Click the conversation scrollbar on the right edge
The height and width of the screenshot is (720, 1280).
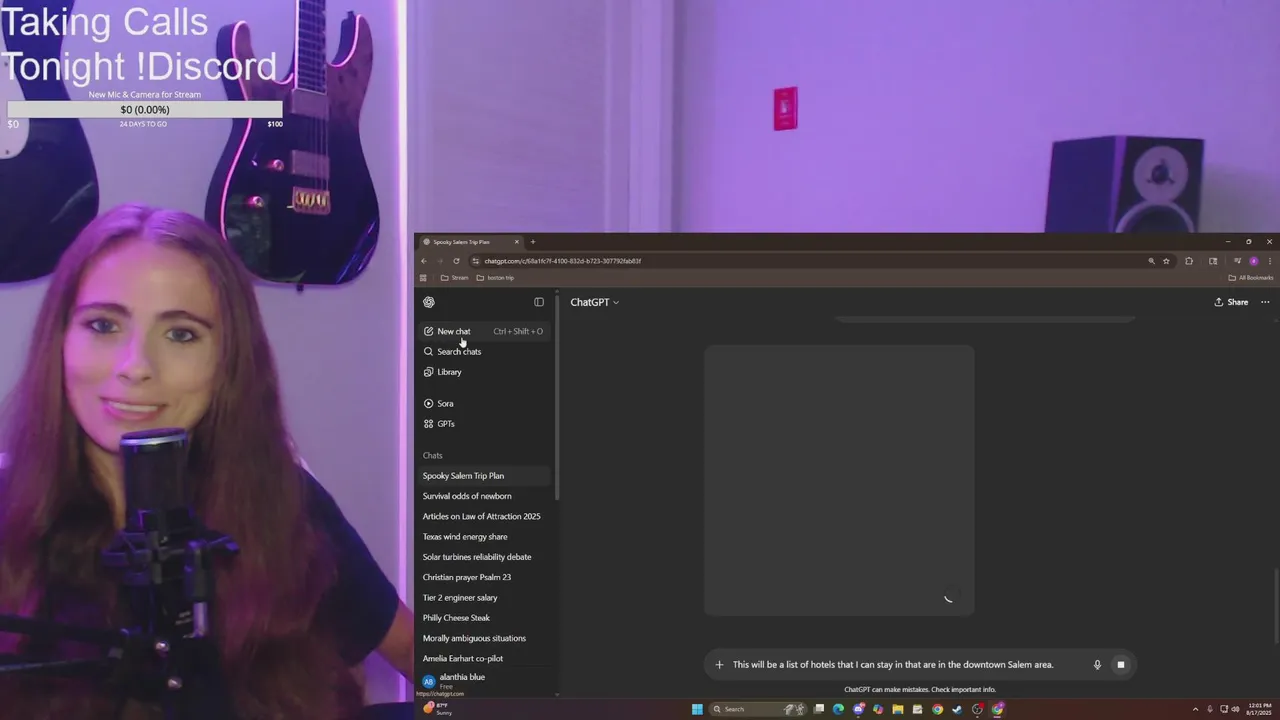pyautogui.click(x=1277, y=607)
